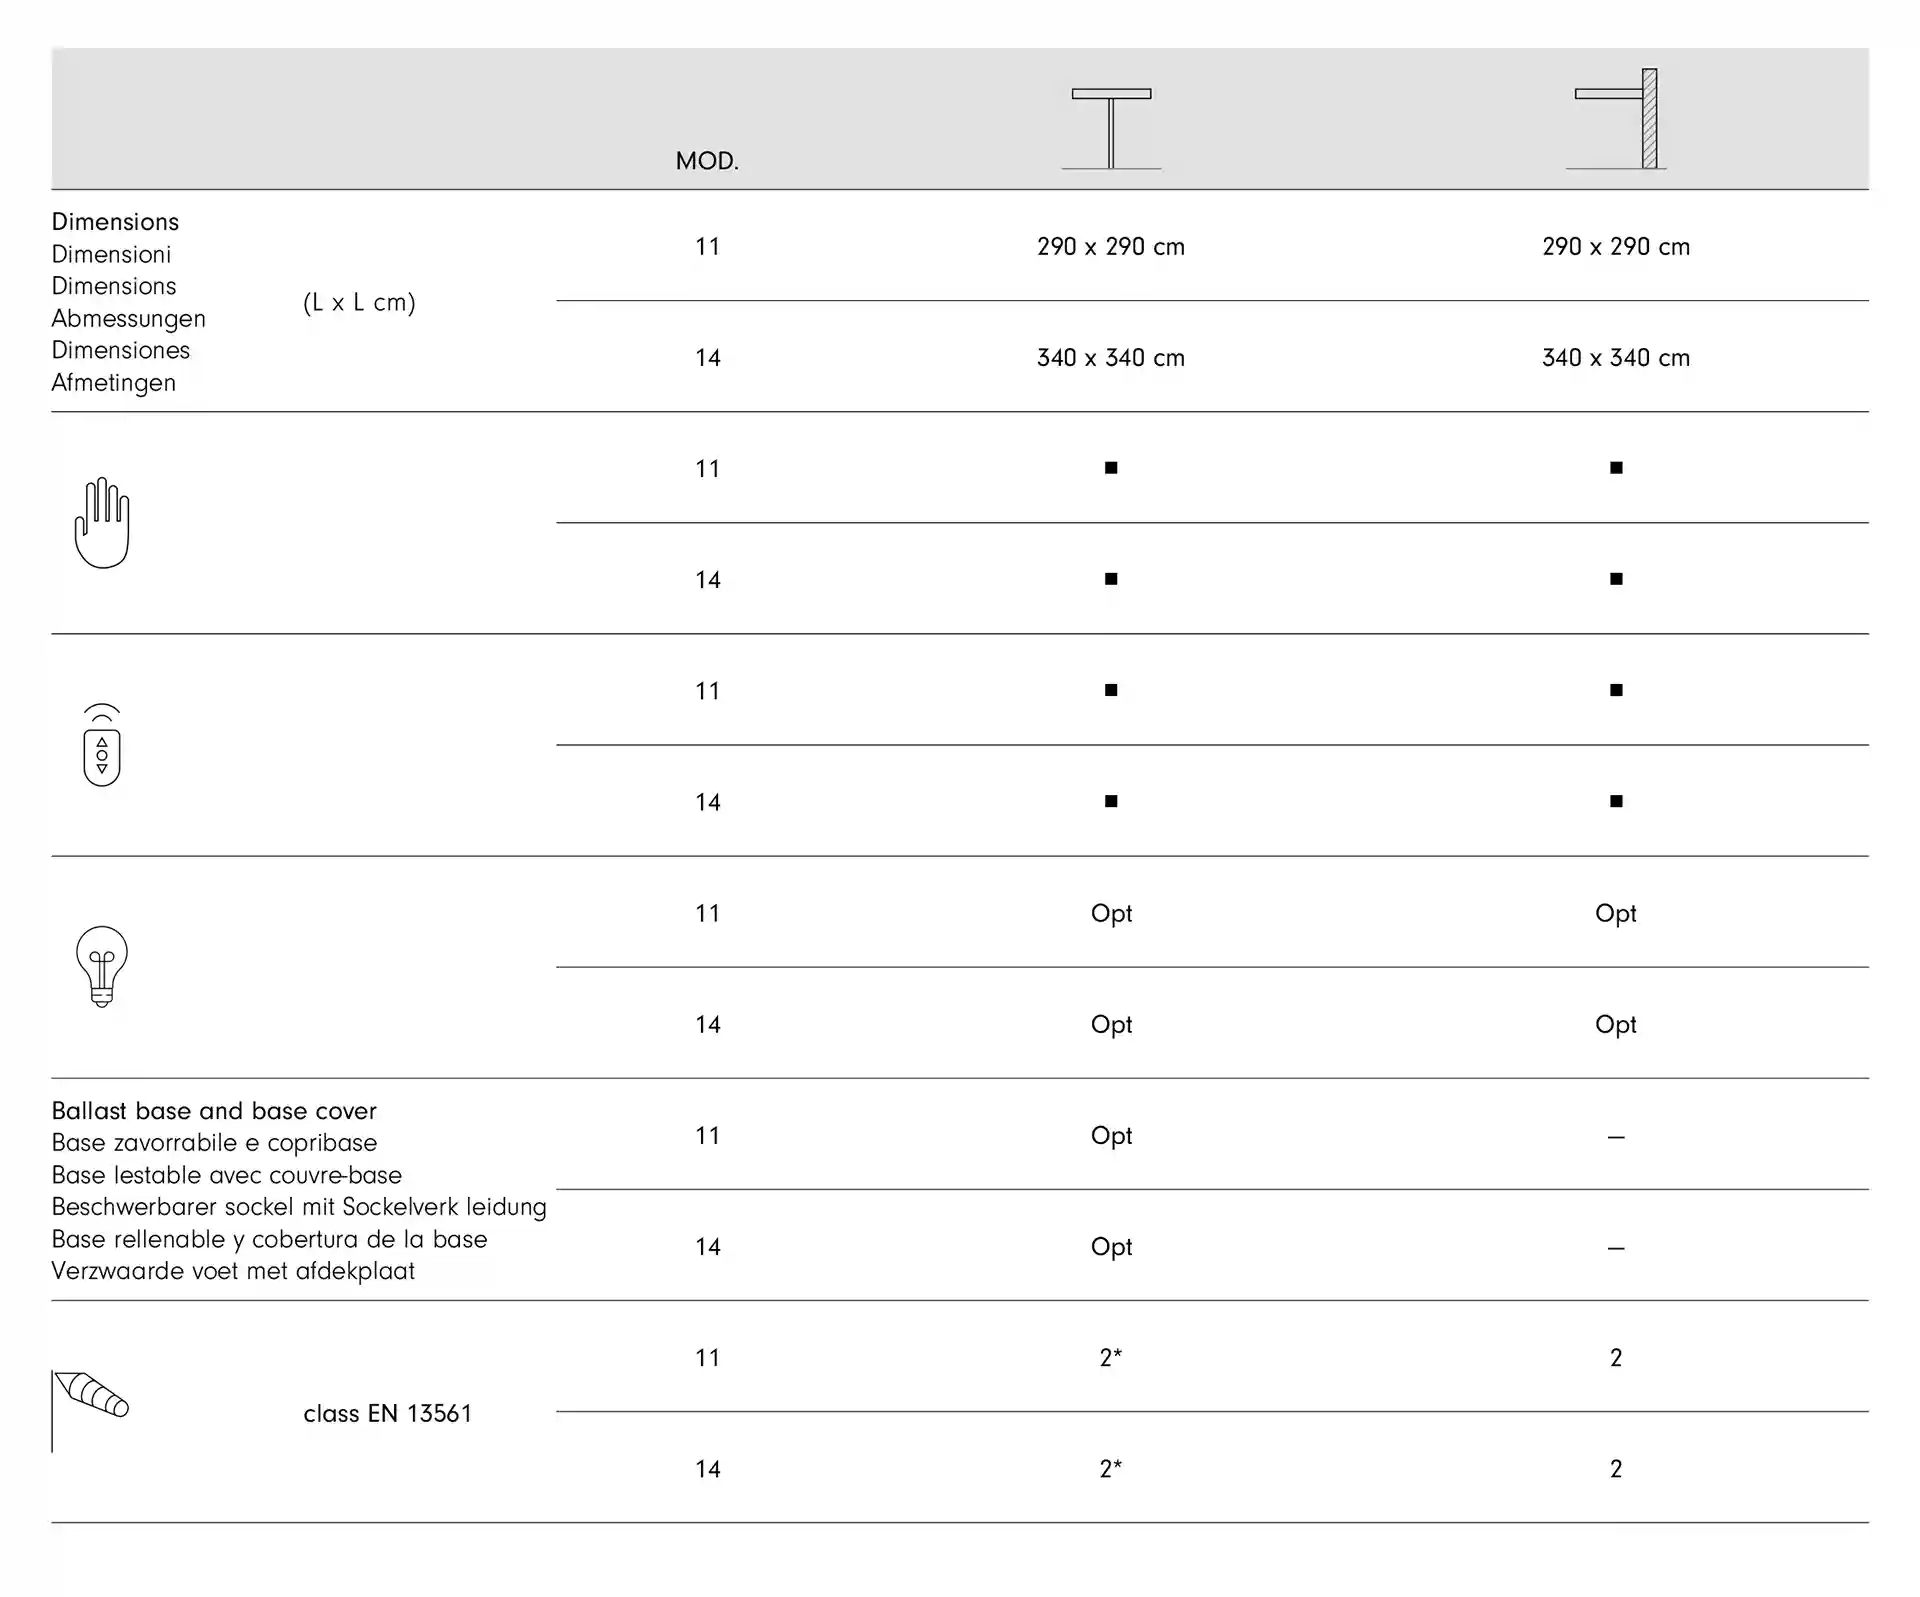This screenshot has width=1920, height=1597.
Task: Click the "Abmessungen" dimension label
Action: click(x=129, y=319)
